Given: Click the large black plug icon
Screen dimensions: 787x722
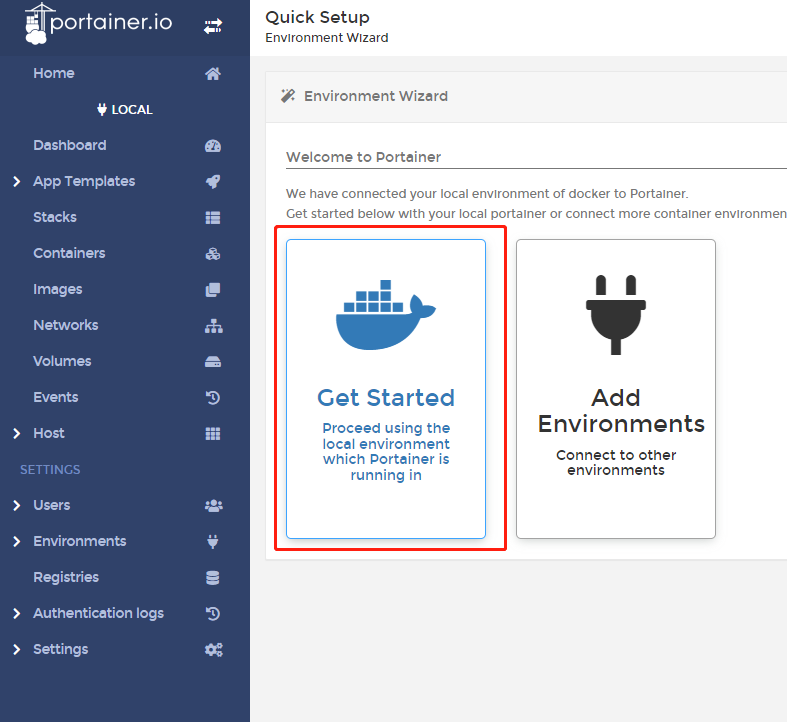Looking at the screenshot, I should pos(616,314).
